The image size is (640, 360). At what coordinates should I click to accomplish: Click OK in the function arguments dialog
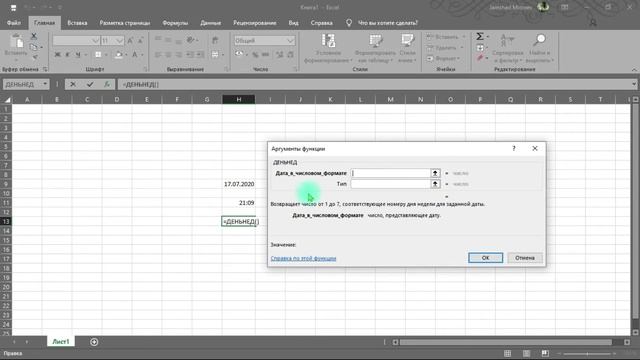click(485, 258)
